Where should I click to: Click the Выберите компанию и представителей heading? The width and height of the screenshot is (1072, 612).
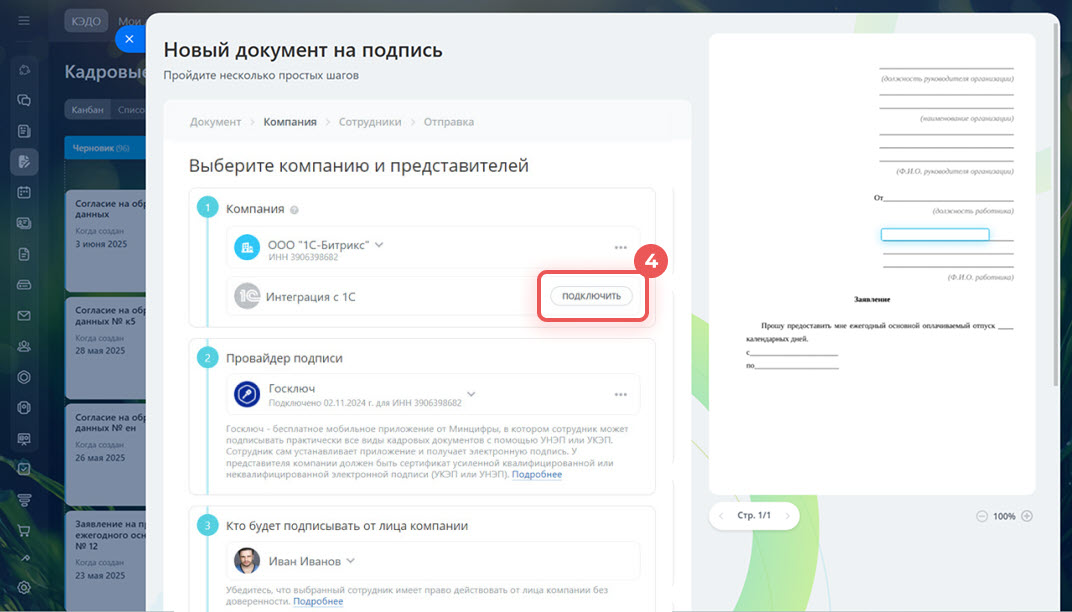click(359, 165)
